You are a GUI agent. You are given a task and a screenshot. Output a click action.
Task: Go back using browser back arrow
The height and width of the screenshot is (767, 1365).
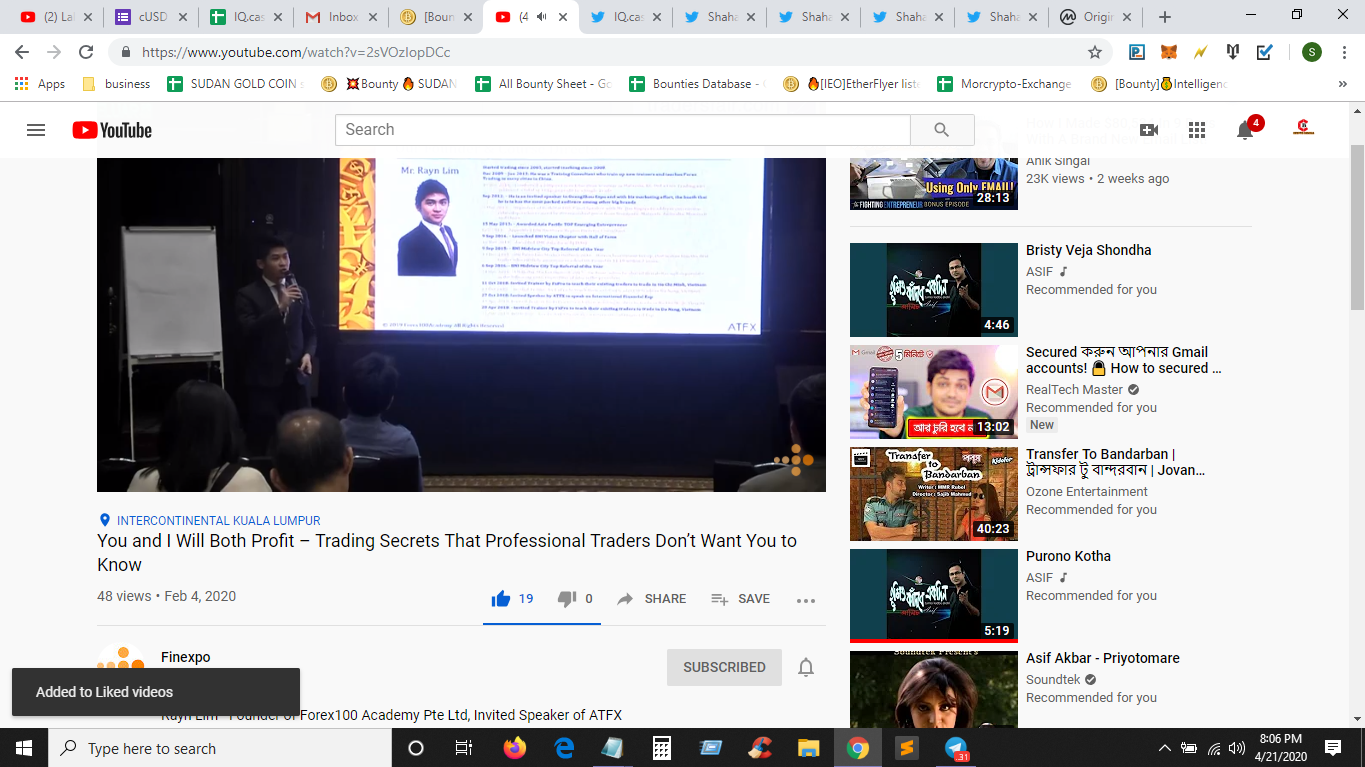(23, 52)
